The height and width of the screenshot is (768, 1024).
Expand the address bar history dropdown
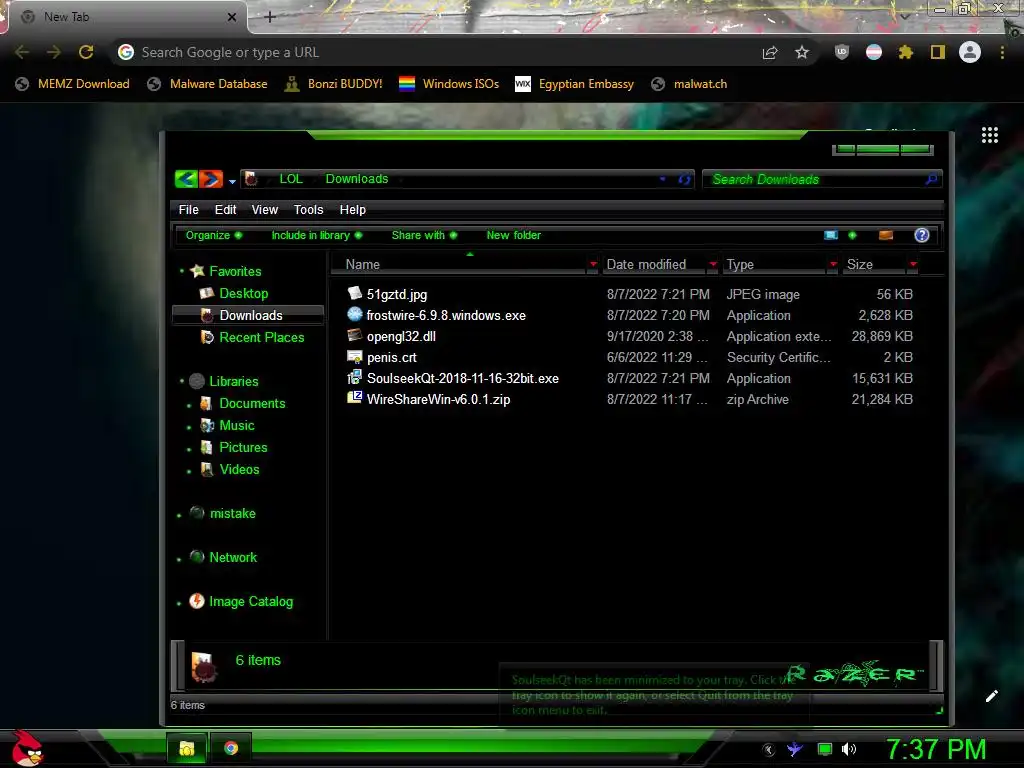(x=662, y=179)
